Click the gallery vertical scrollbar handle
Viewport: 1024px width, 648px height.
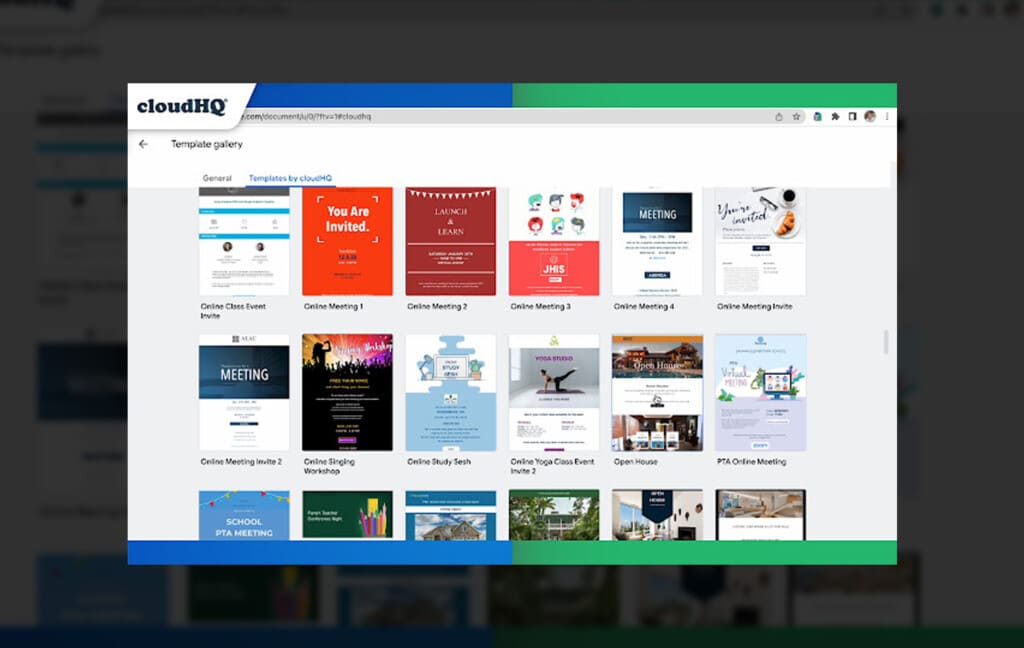886,342
